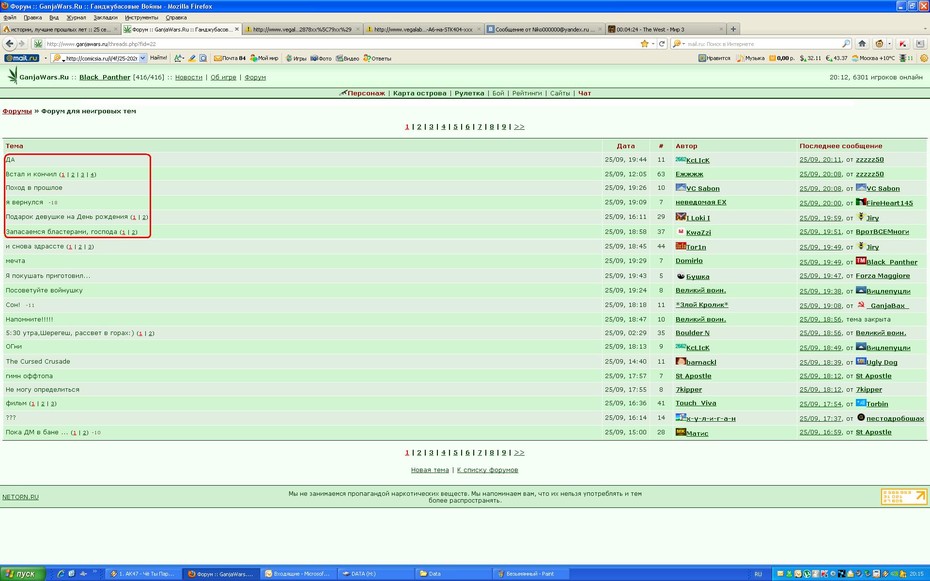Image resolution: width=930 pixels, height=581 pixels.
Task: Open the Журнал menu
Action: tap(76, 18)
